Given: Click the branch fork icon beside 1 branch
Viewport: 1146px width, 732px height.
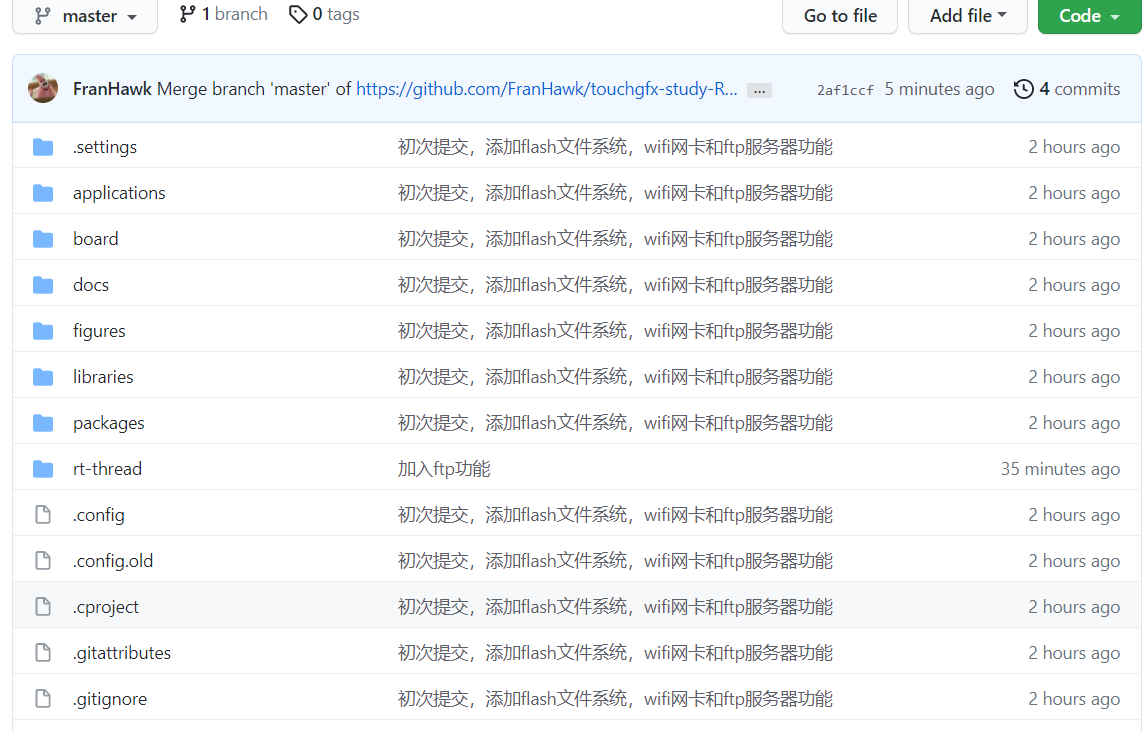Looking at the screenshot, I should (x=188, y=15).
